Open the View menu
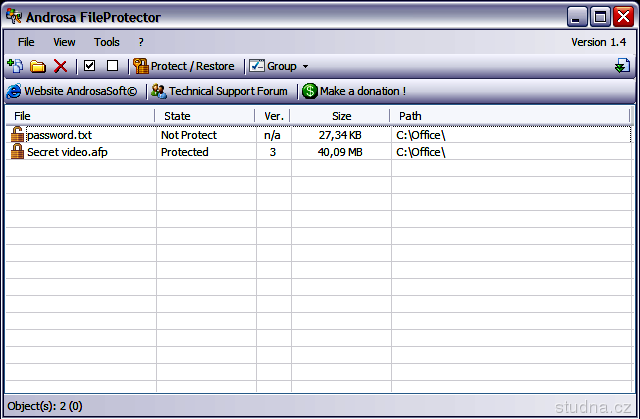This screenshot has width=640, height=419. click(64, 42)
